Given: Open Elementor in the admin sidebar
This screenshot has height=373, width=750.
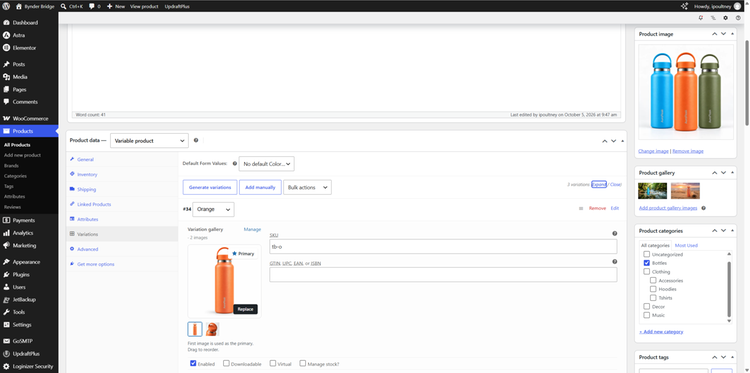Looking at the screenshot, I should coord(24,48).
